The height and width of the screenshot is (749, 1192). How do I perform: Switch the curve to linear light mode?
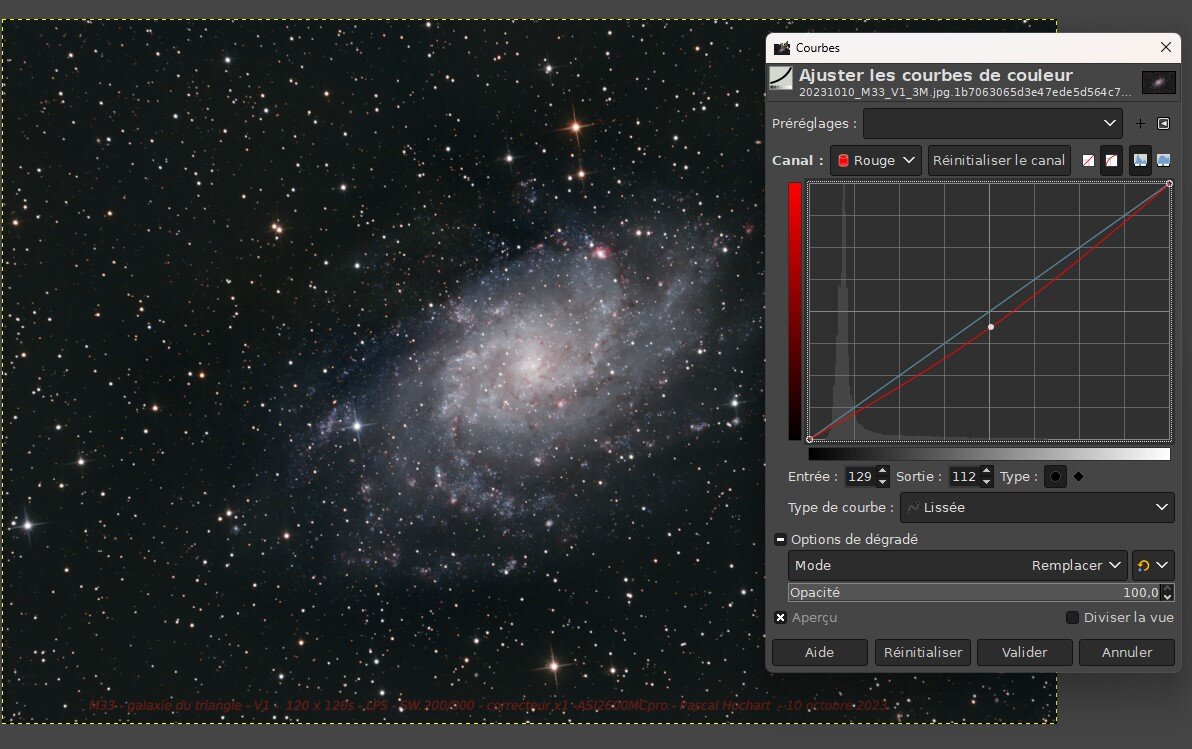pyautogui.click(x=1088, y=160)
